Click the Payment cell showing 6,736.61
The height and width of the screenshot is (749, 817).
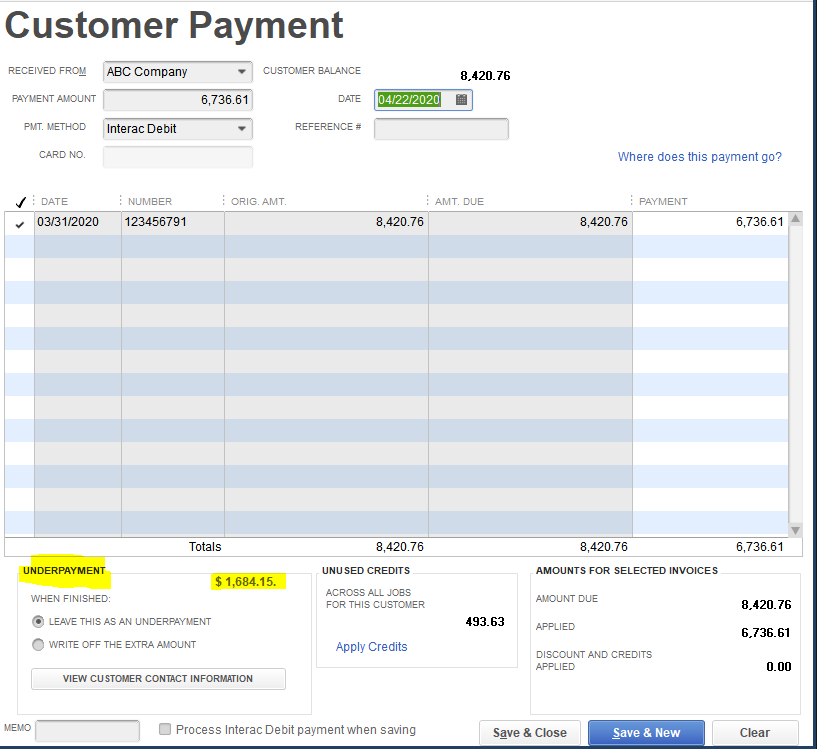(x=710, y=223)
